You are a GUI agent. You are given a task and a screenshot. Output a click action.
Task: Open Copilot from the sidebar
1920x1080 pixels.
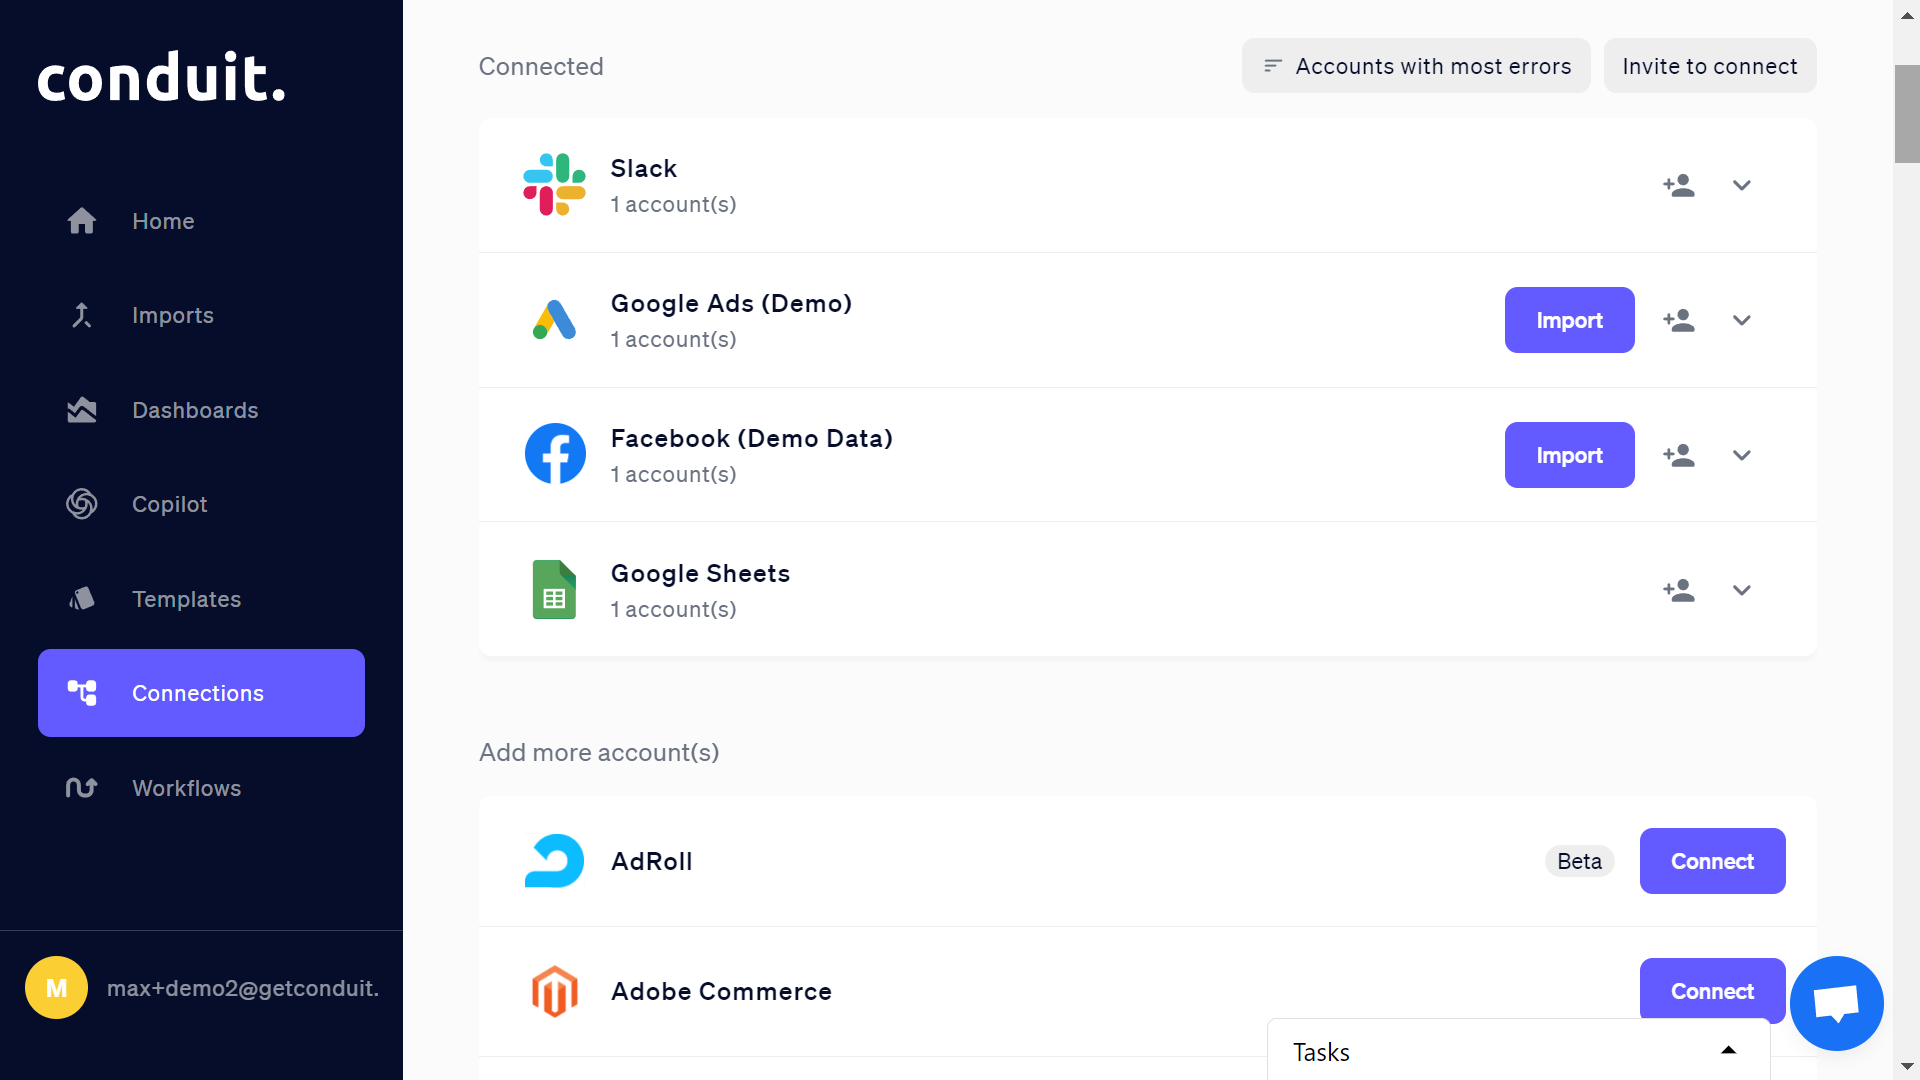point(170,504)
